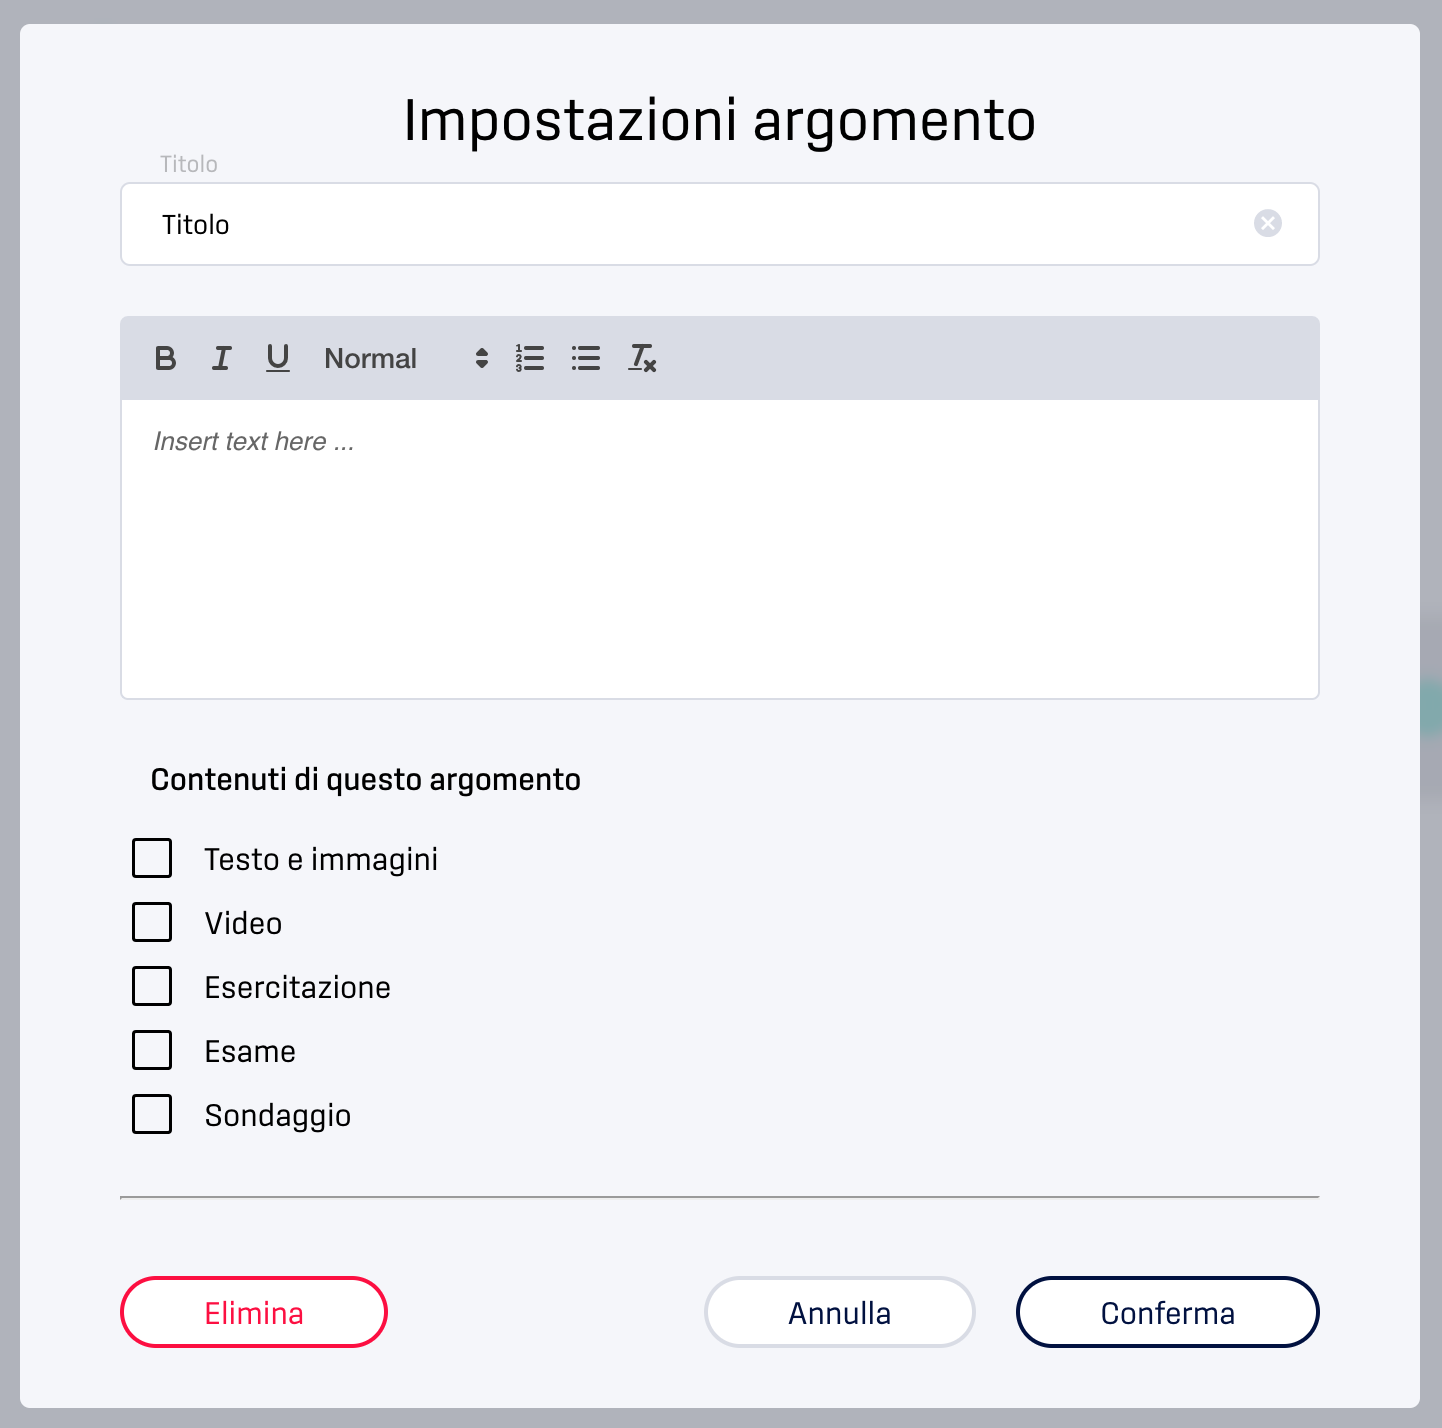
Task: Confirm settings with Conferma
Action: [1168, 1312]
